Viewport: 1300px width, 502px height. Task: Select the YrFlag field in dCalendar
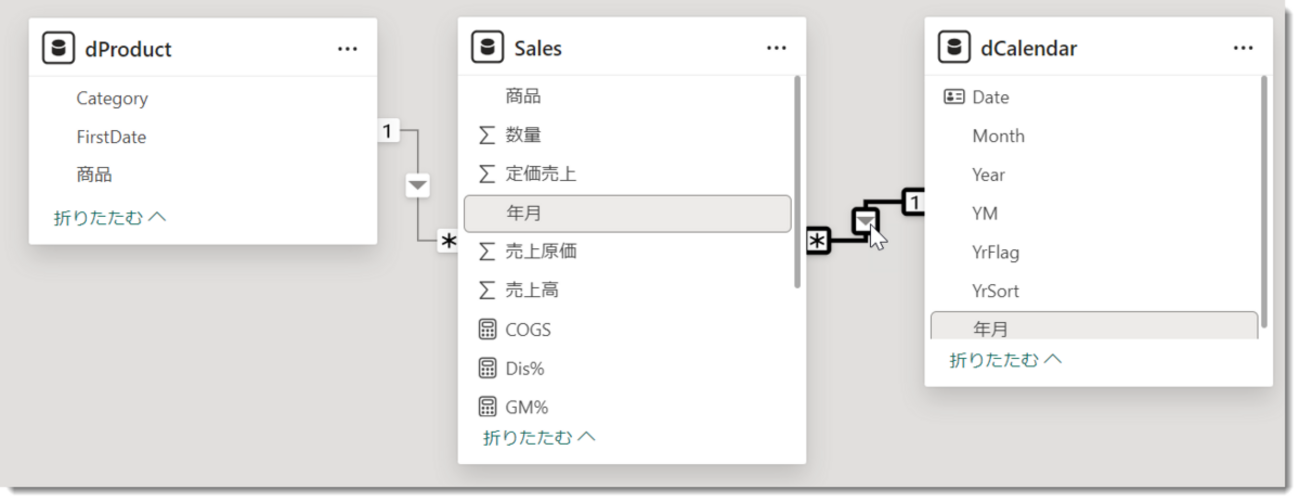[1094, 252]
